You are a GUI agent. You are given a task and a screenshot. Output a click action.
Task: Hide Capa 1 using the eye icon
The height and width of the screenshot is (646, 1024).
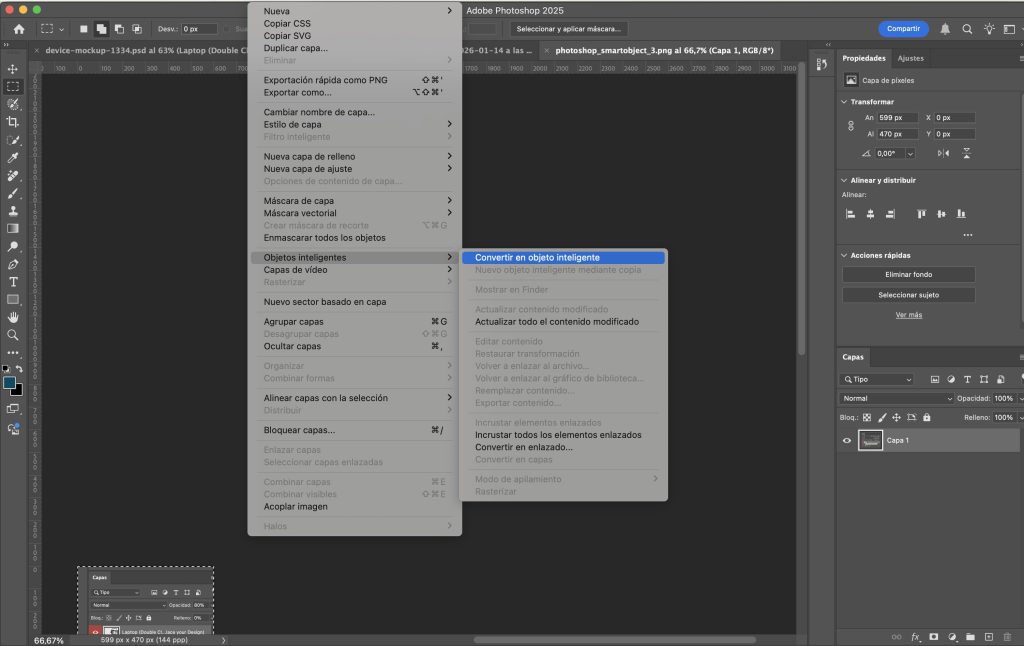tap(847, 440)
